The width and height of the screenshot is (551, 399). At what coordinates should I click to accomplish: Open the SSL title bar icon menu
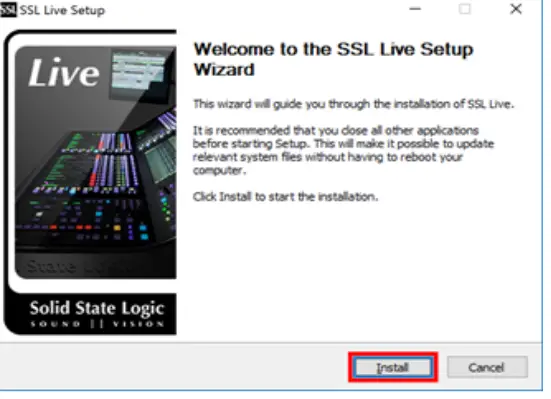pos(8,9)
